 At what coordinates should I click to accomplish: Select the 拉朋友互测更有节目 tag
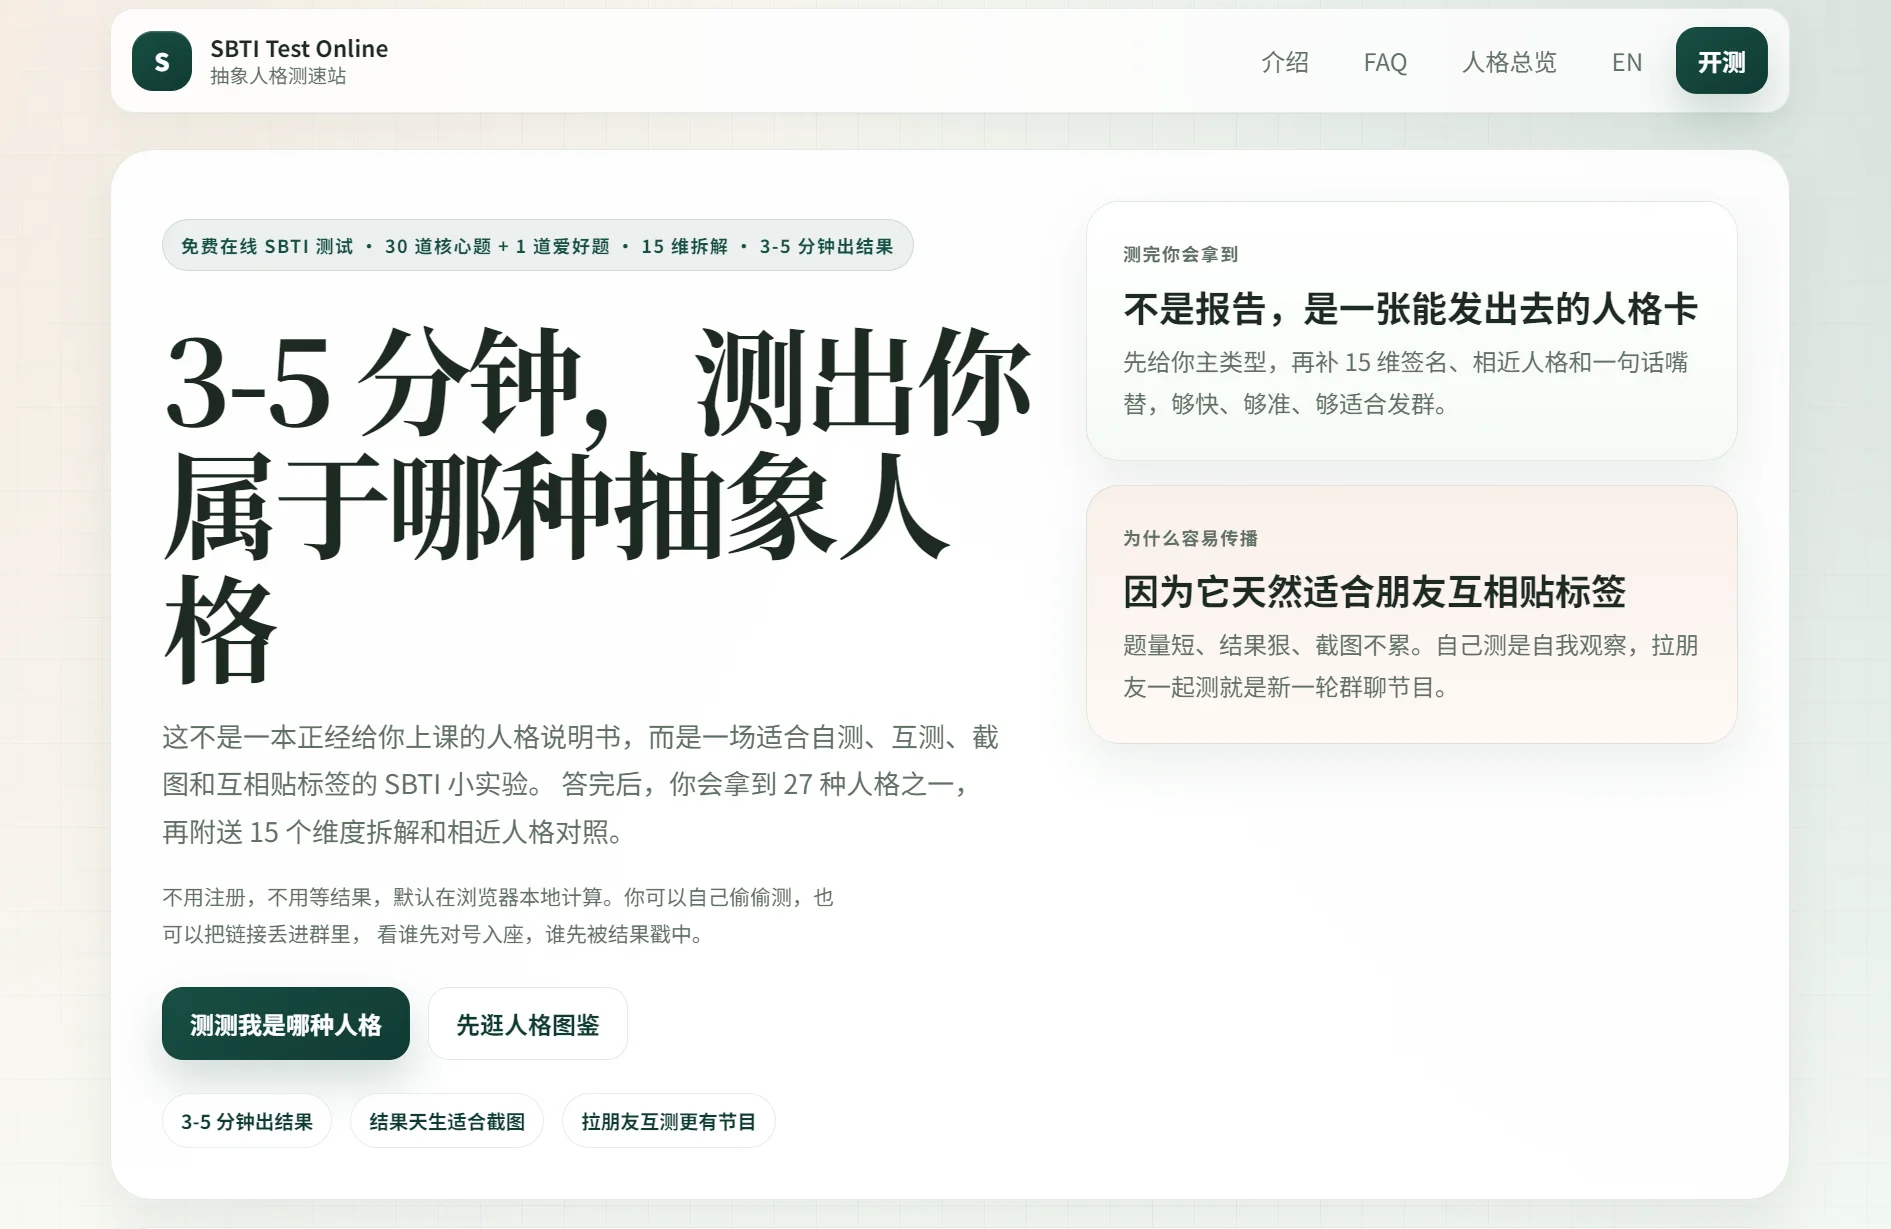coord(668,1121)
